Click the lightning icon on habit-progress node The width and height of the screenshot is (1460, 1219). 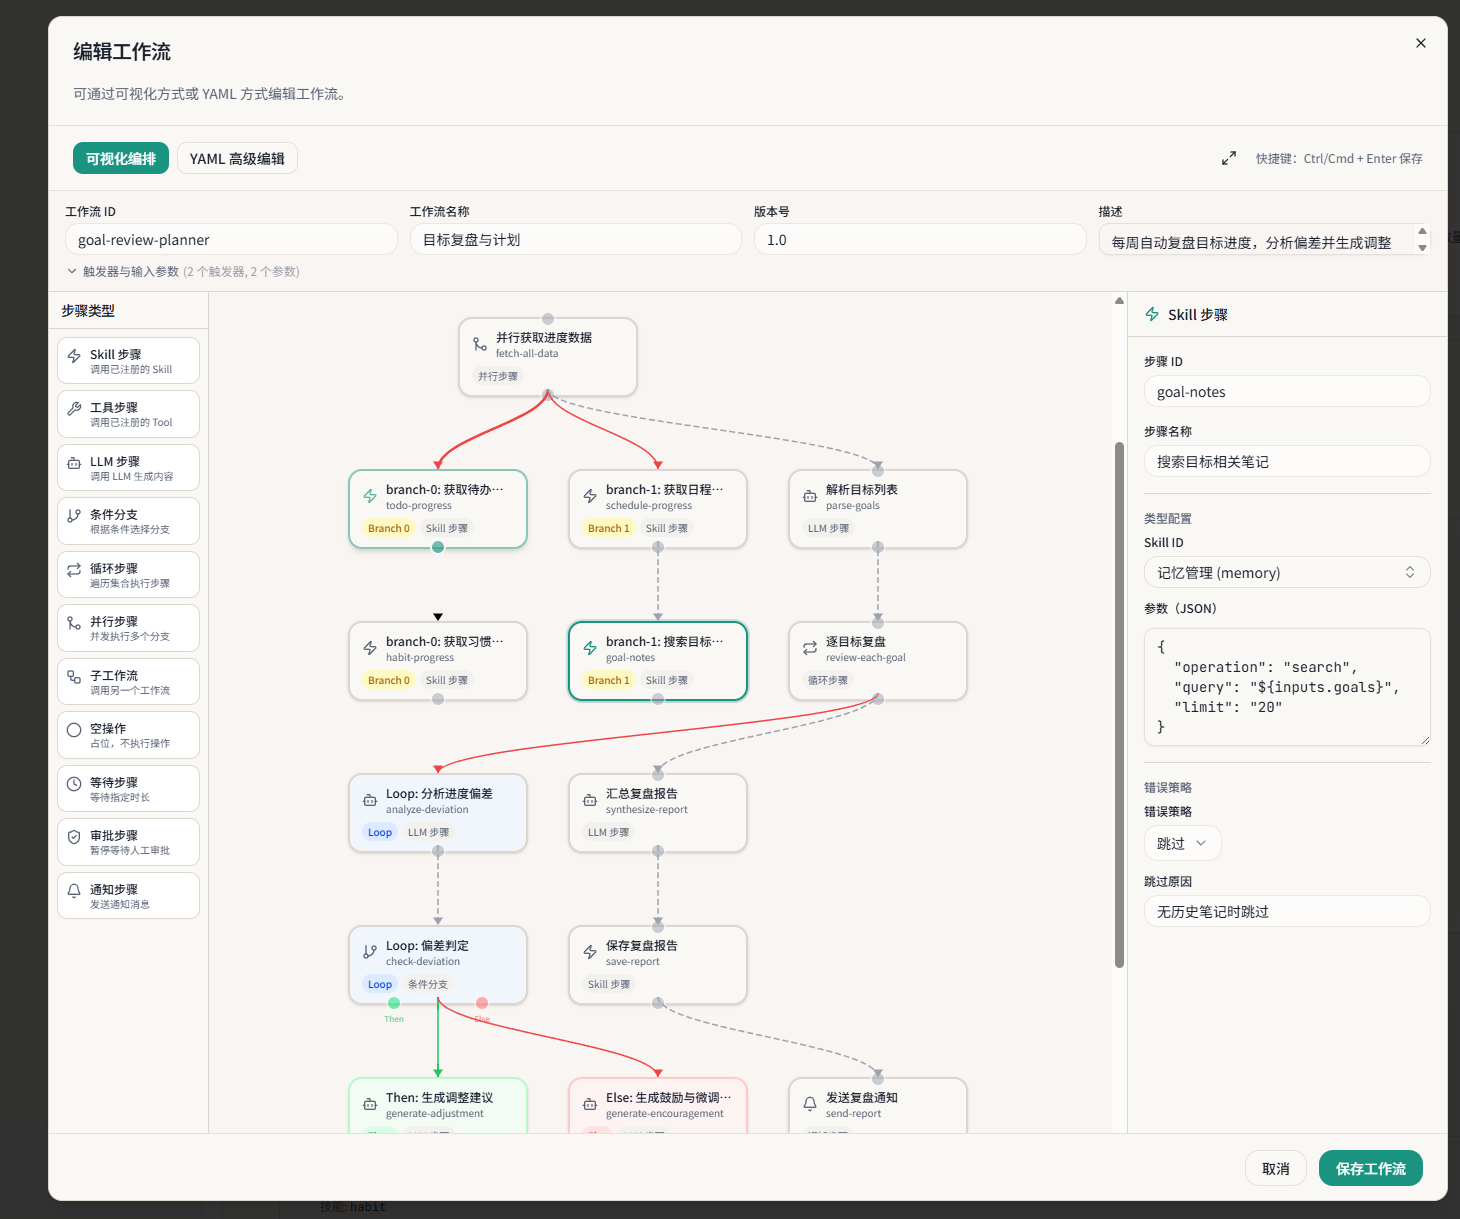(x=370, y=648)
